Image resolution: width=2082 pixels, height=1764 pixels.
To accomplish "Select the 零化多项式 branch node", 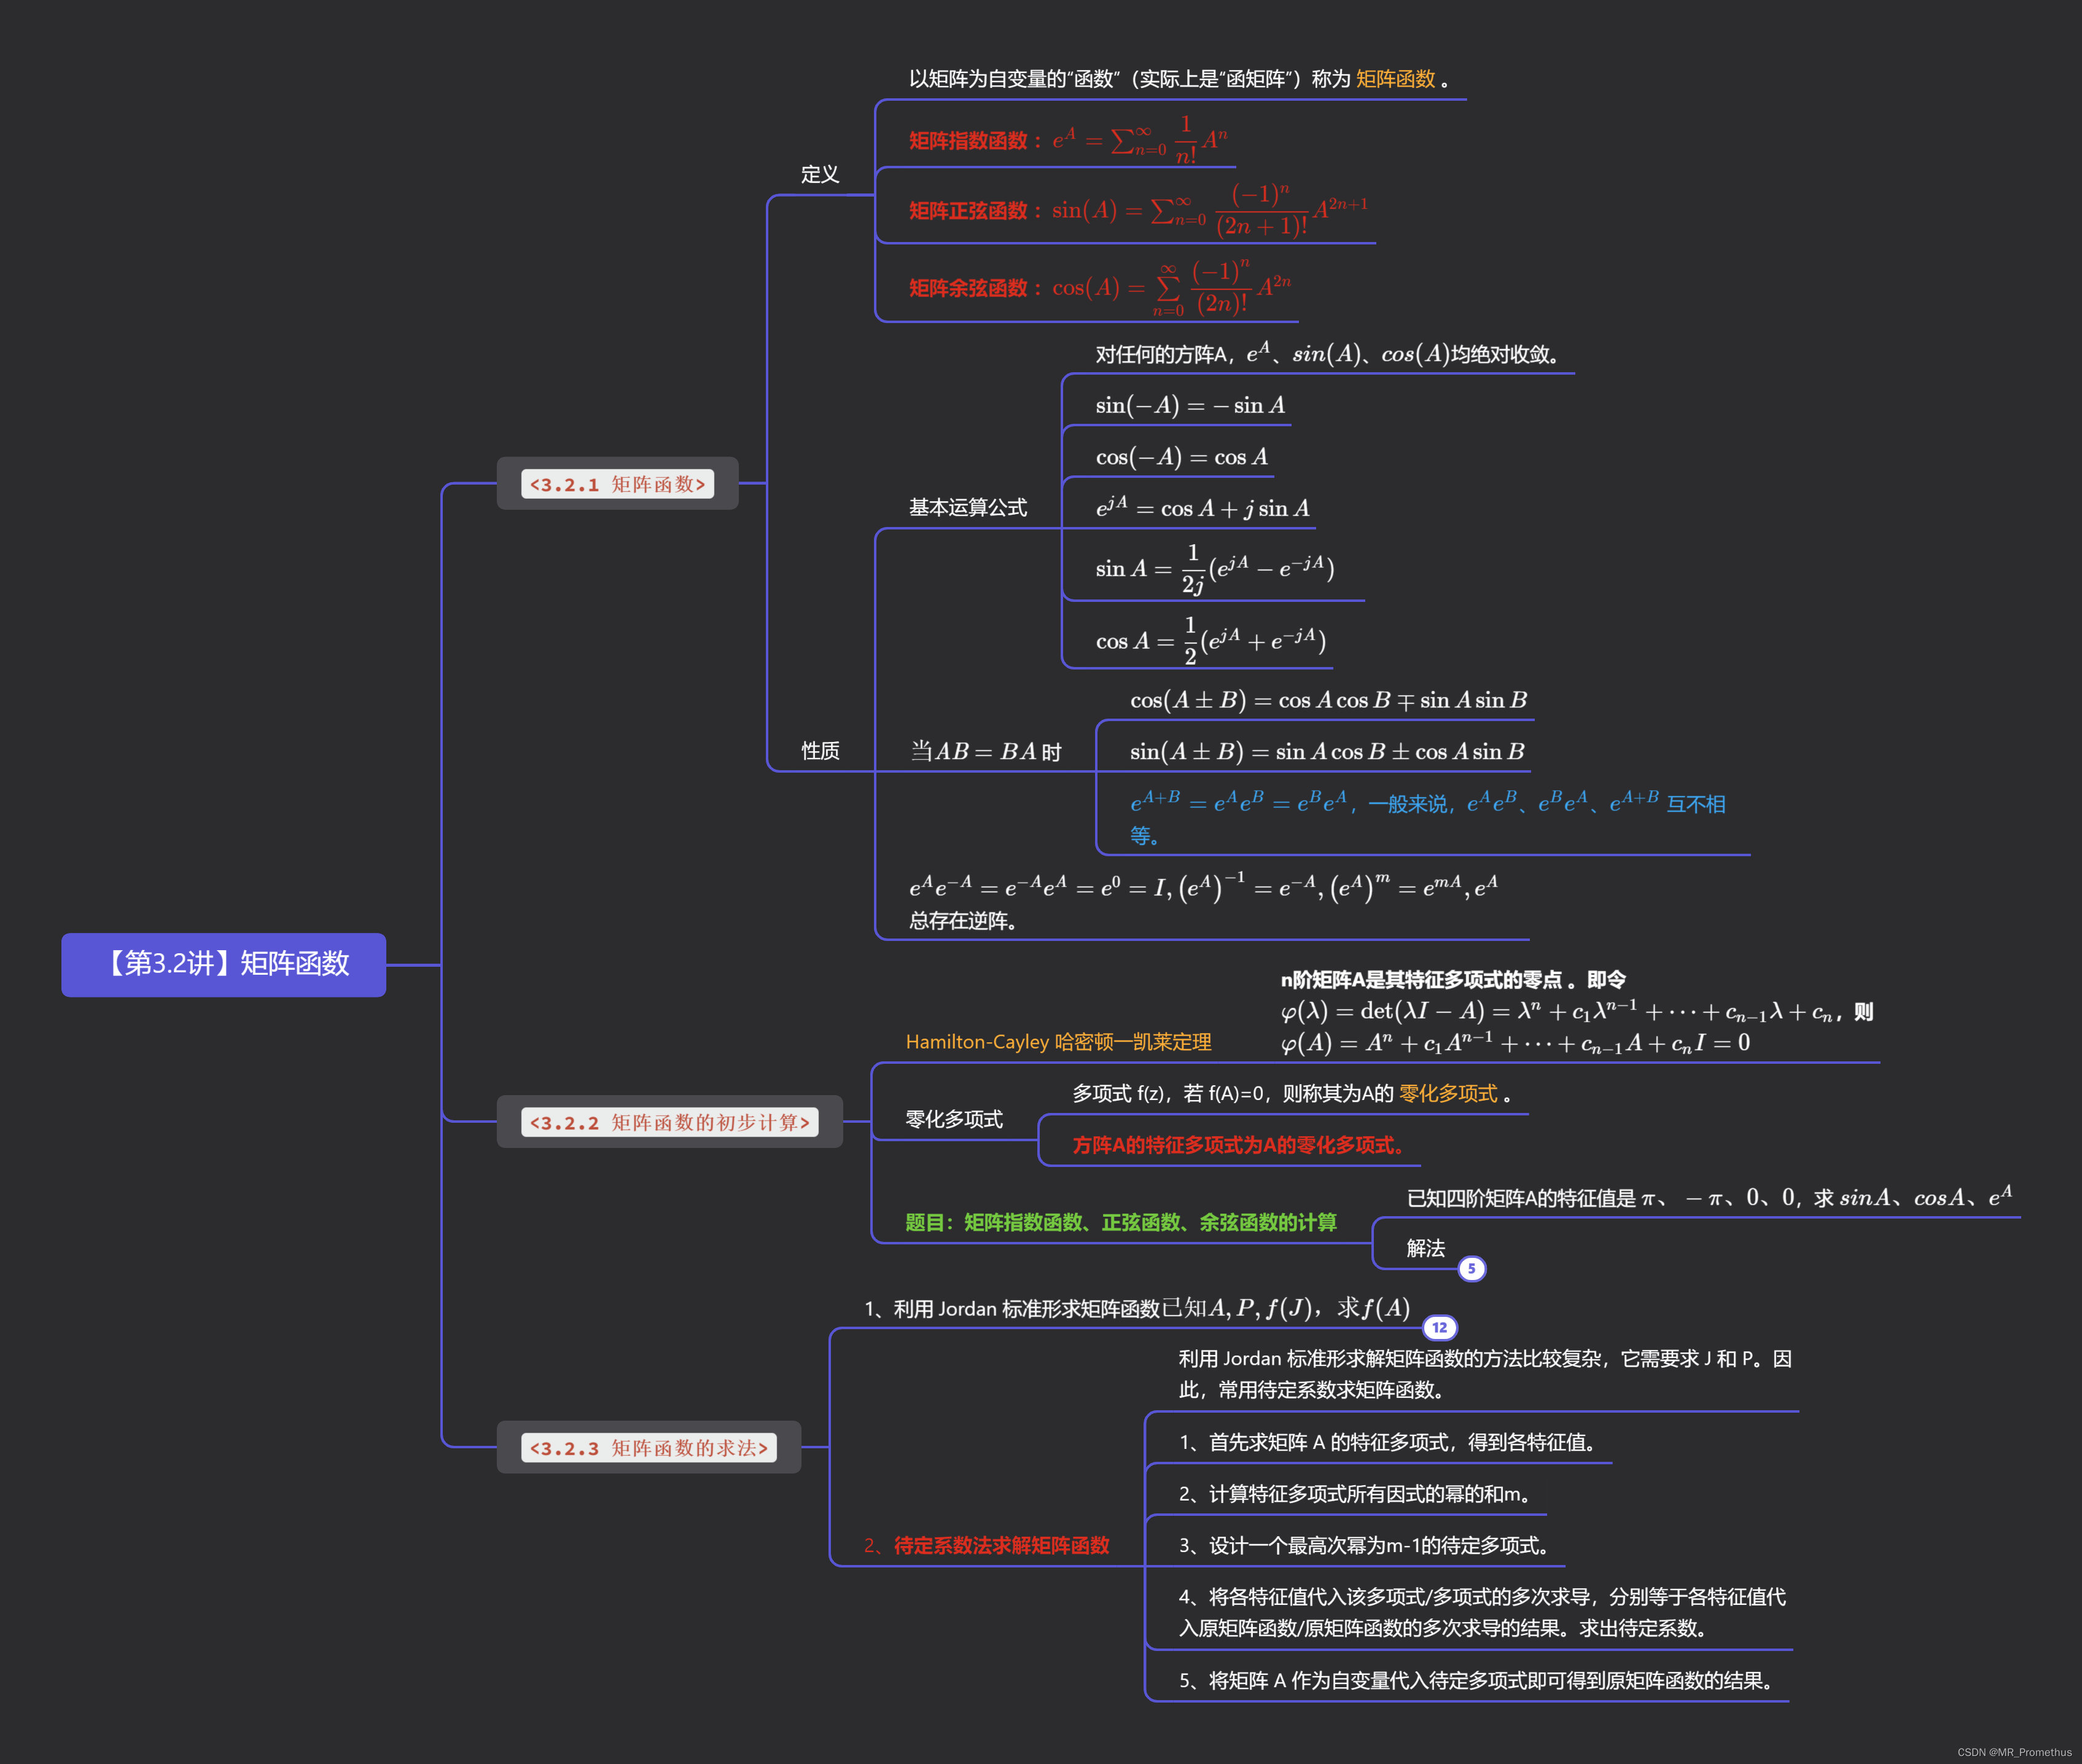I will (x=954, y=1119).
